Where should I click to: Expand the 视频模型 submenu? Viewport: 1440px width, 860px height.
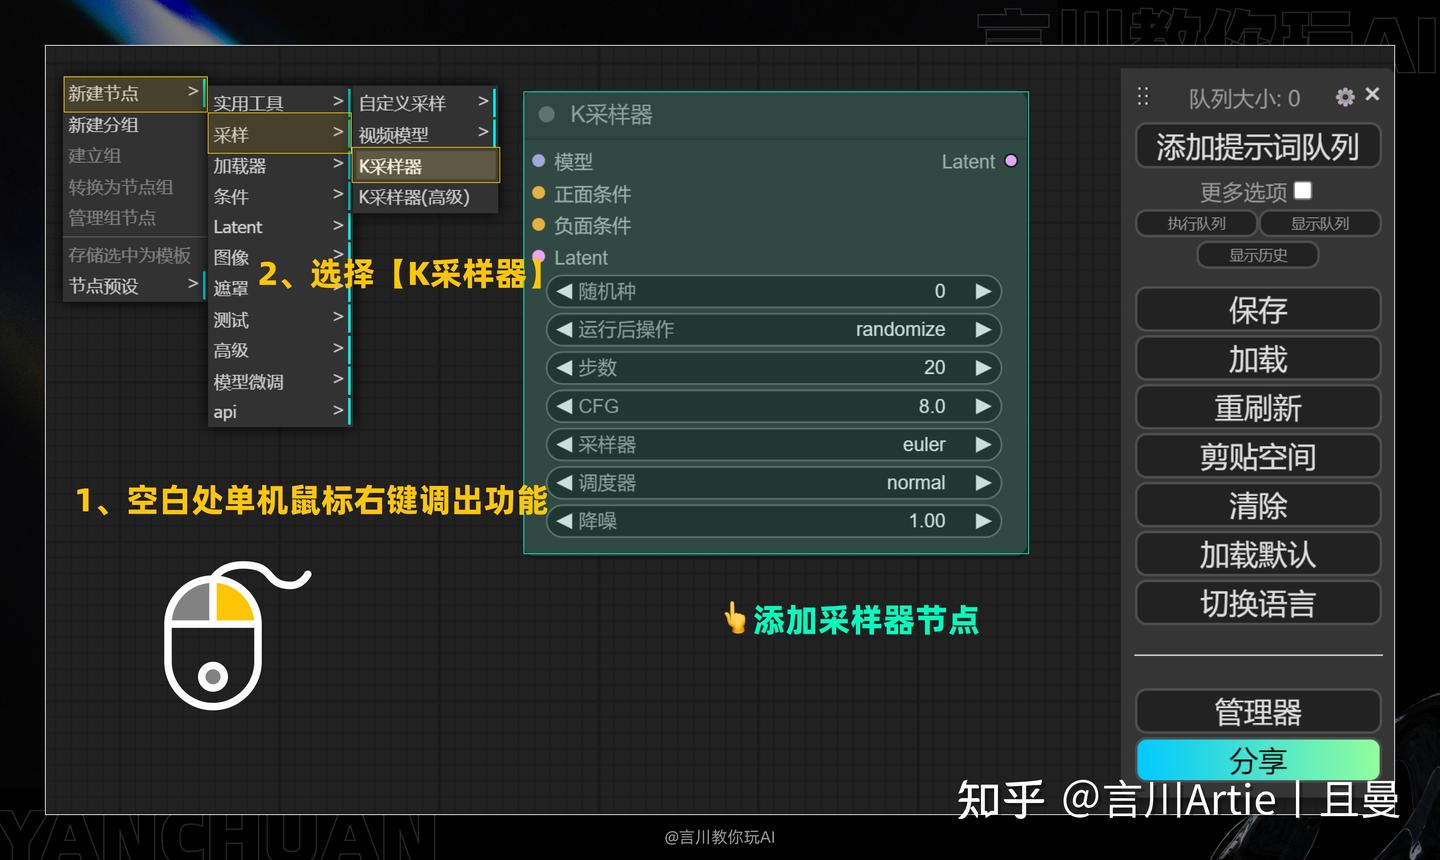[x=425, y=134]
